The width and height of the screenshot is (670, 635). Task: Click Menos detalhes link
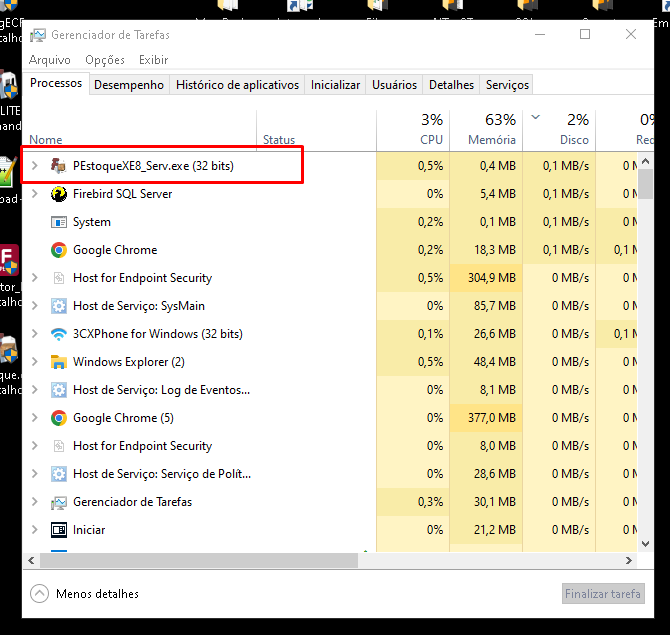pyautogui.click(x=97, y=594)
